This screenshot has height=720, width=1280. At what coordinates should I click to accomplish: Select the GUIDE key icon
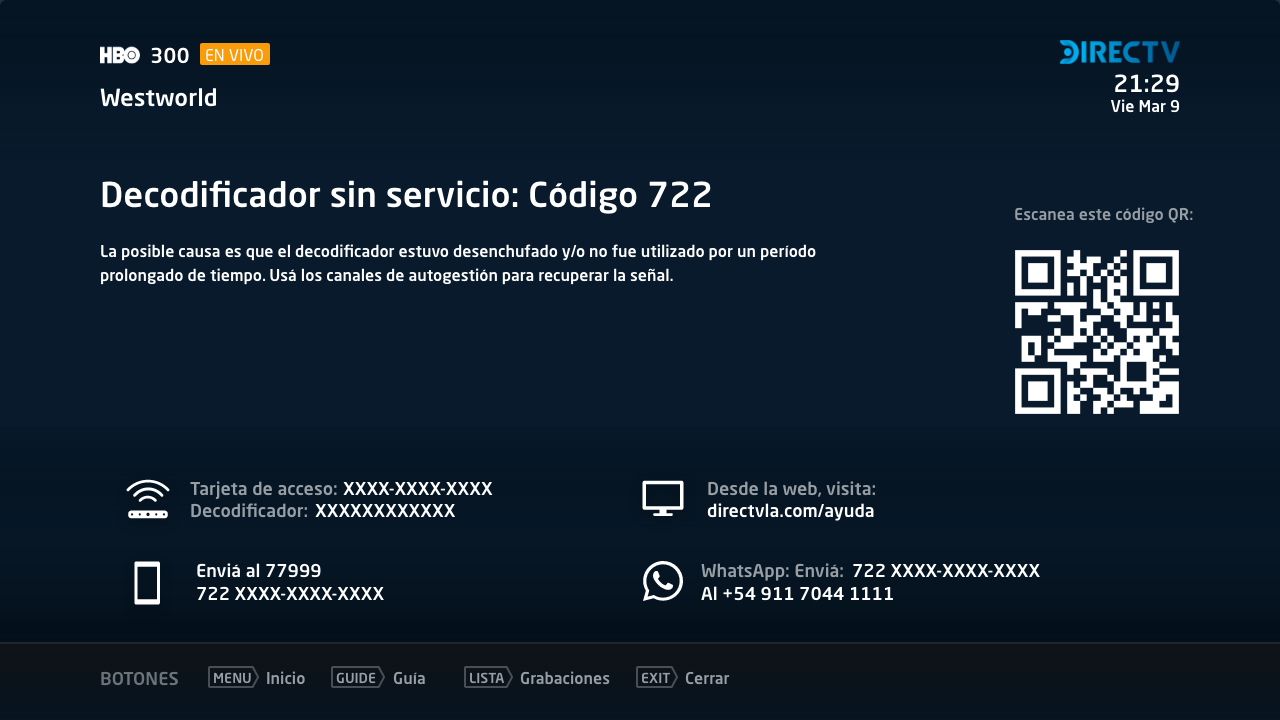pyautogui.click(x=358, y=677)
